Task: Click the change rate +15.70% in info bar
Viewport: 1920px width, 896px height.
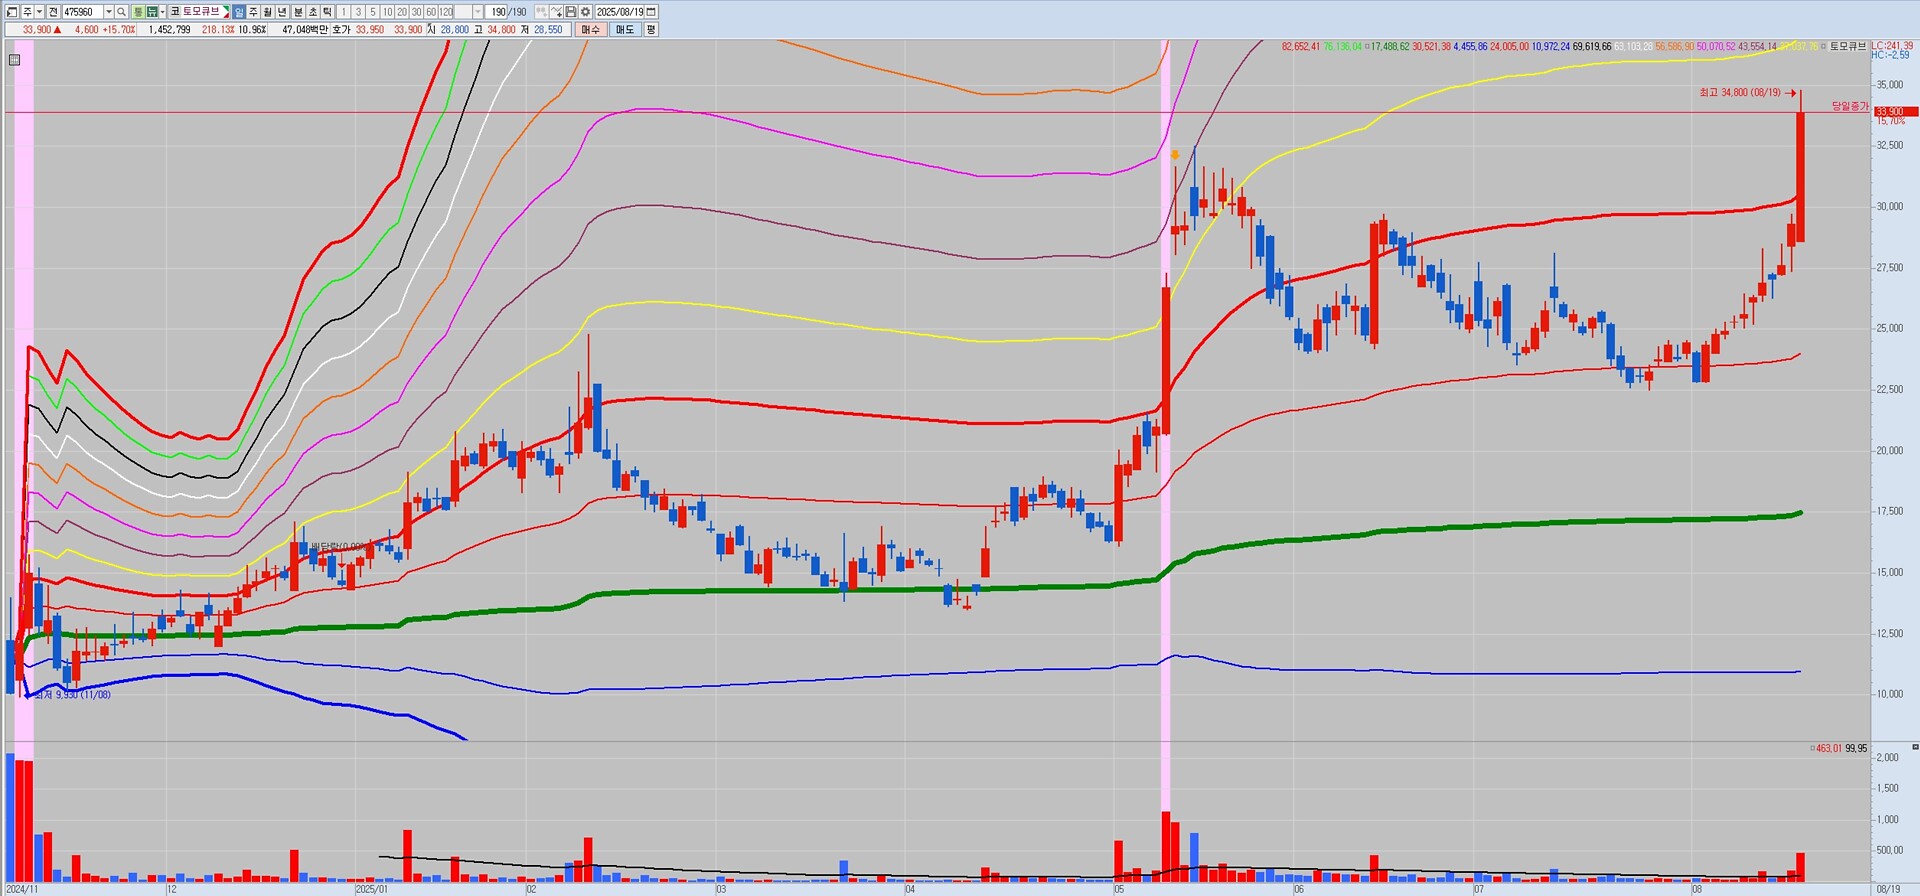Action: click(118, 30)
